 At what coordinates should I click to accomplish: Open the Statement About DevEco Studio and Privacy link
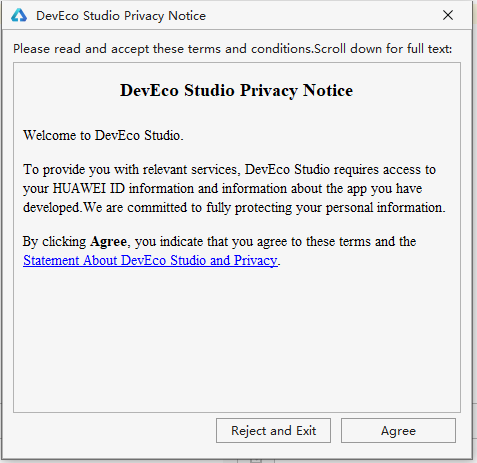(150, 260)
